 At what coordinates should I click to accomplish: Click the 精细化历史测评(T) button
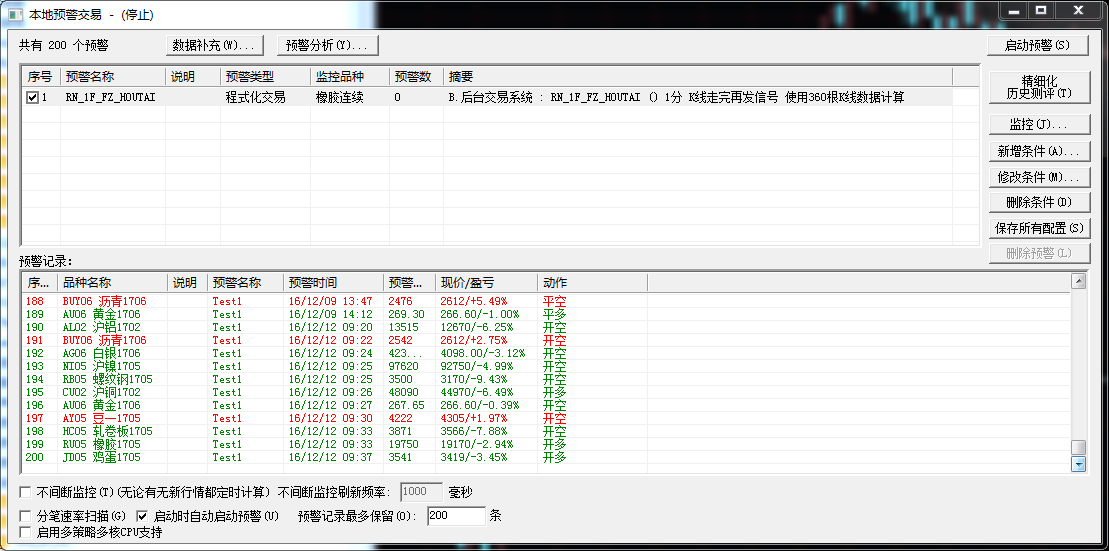coord(1038,86)
